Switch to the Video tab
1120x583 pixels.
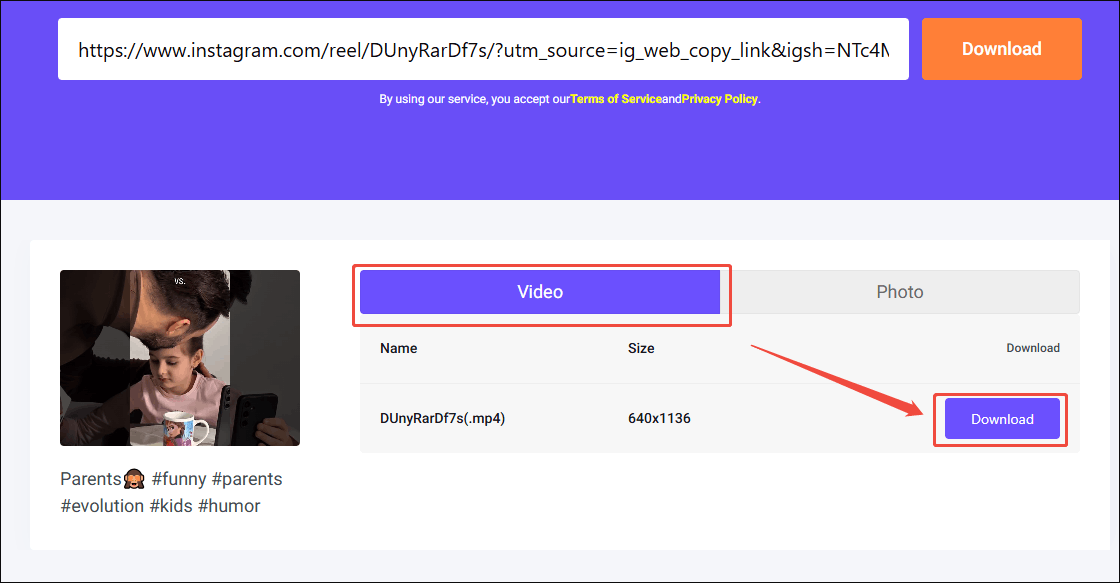click(x=540, y=291)
